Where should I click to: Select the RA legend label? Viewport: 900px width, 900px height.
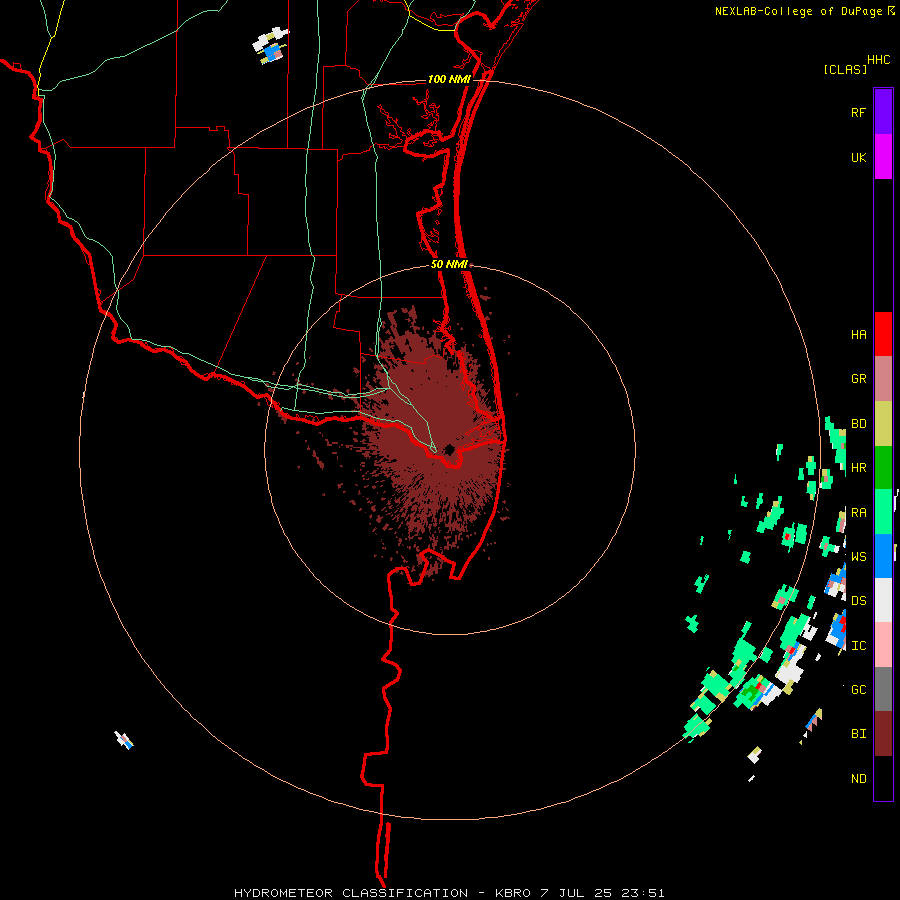pyautogui.click(x=858, y=513)
